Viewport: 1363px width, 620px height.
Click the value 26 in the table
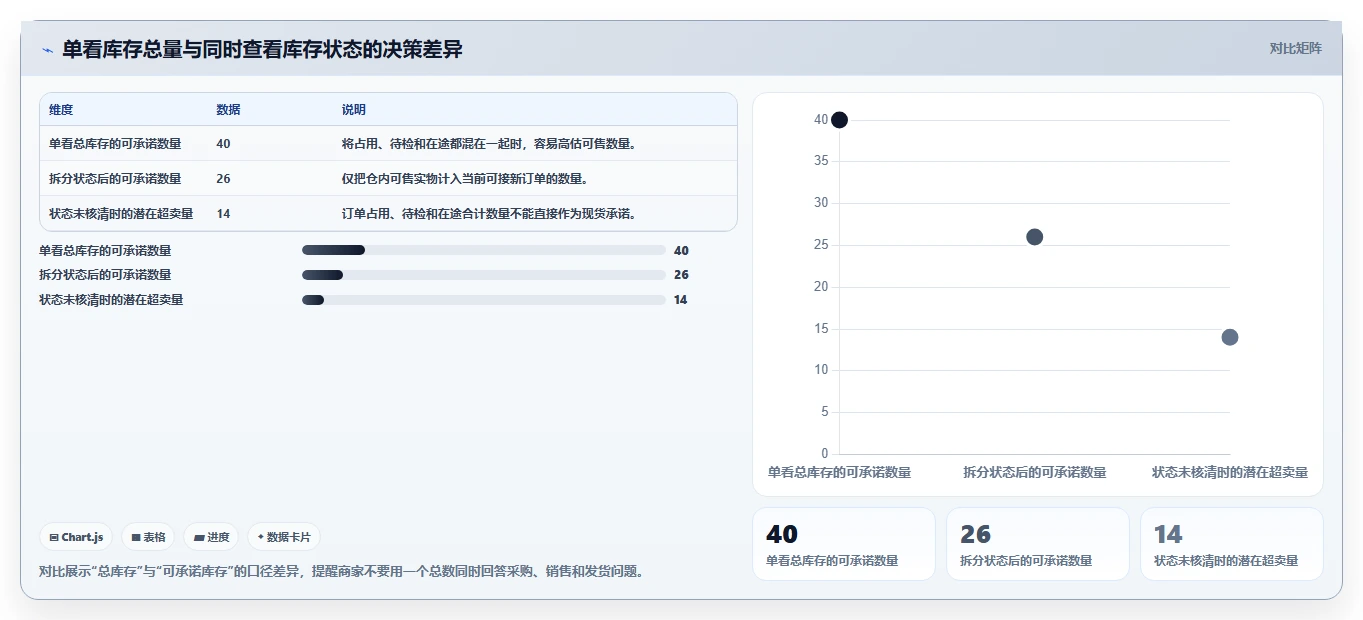pos(223,179)
